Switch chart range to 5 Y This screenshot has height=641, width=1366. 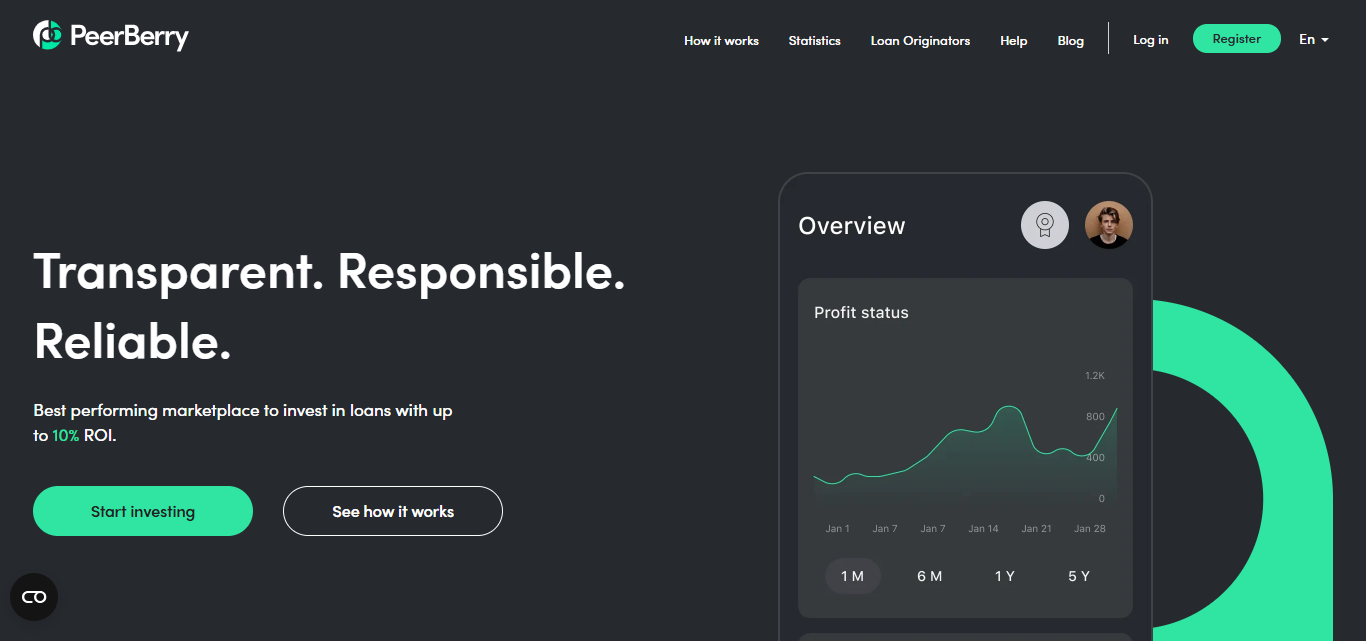(1079, 576)
